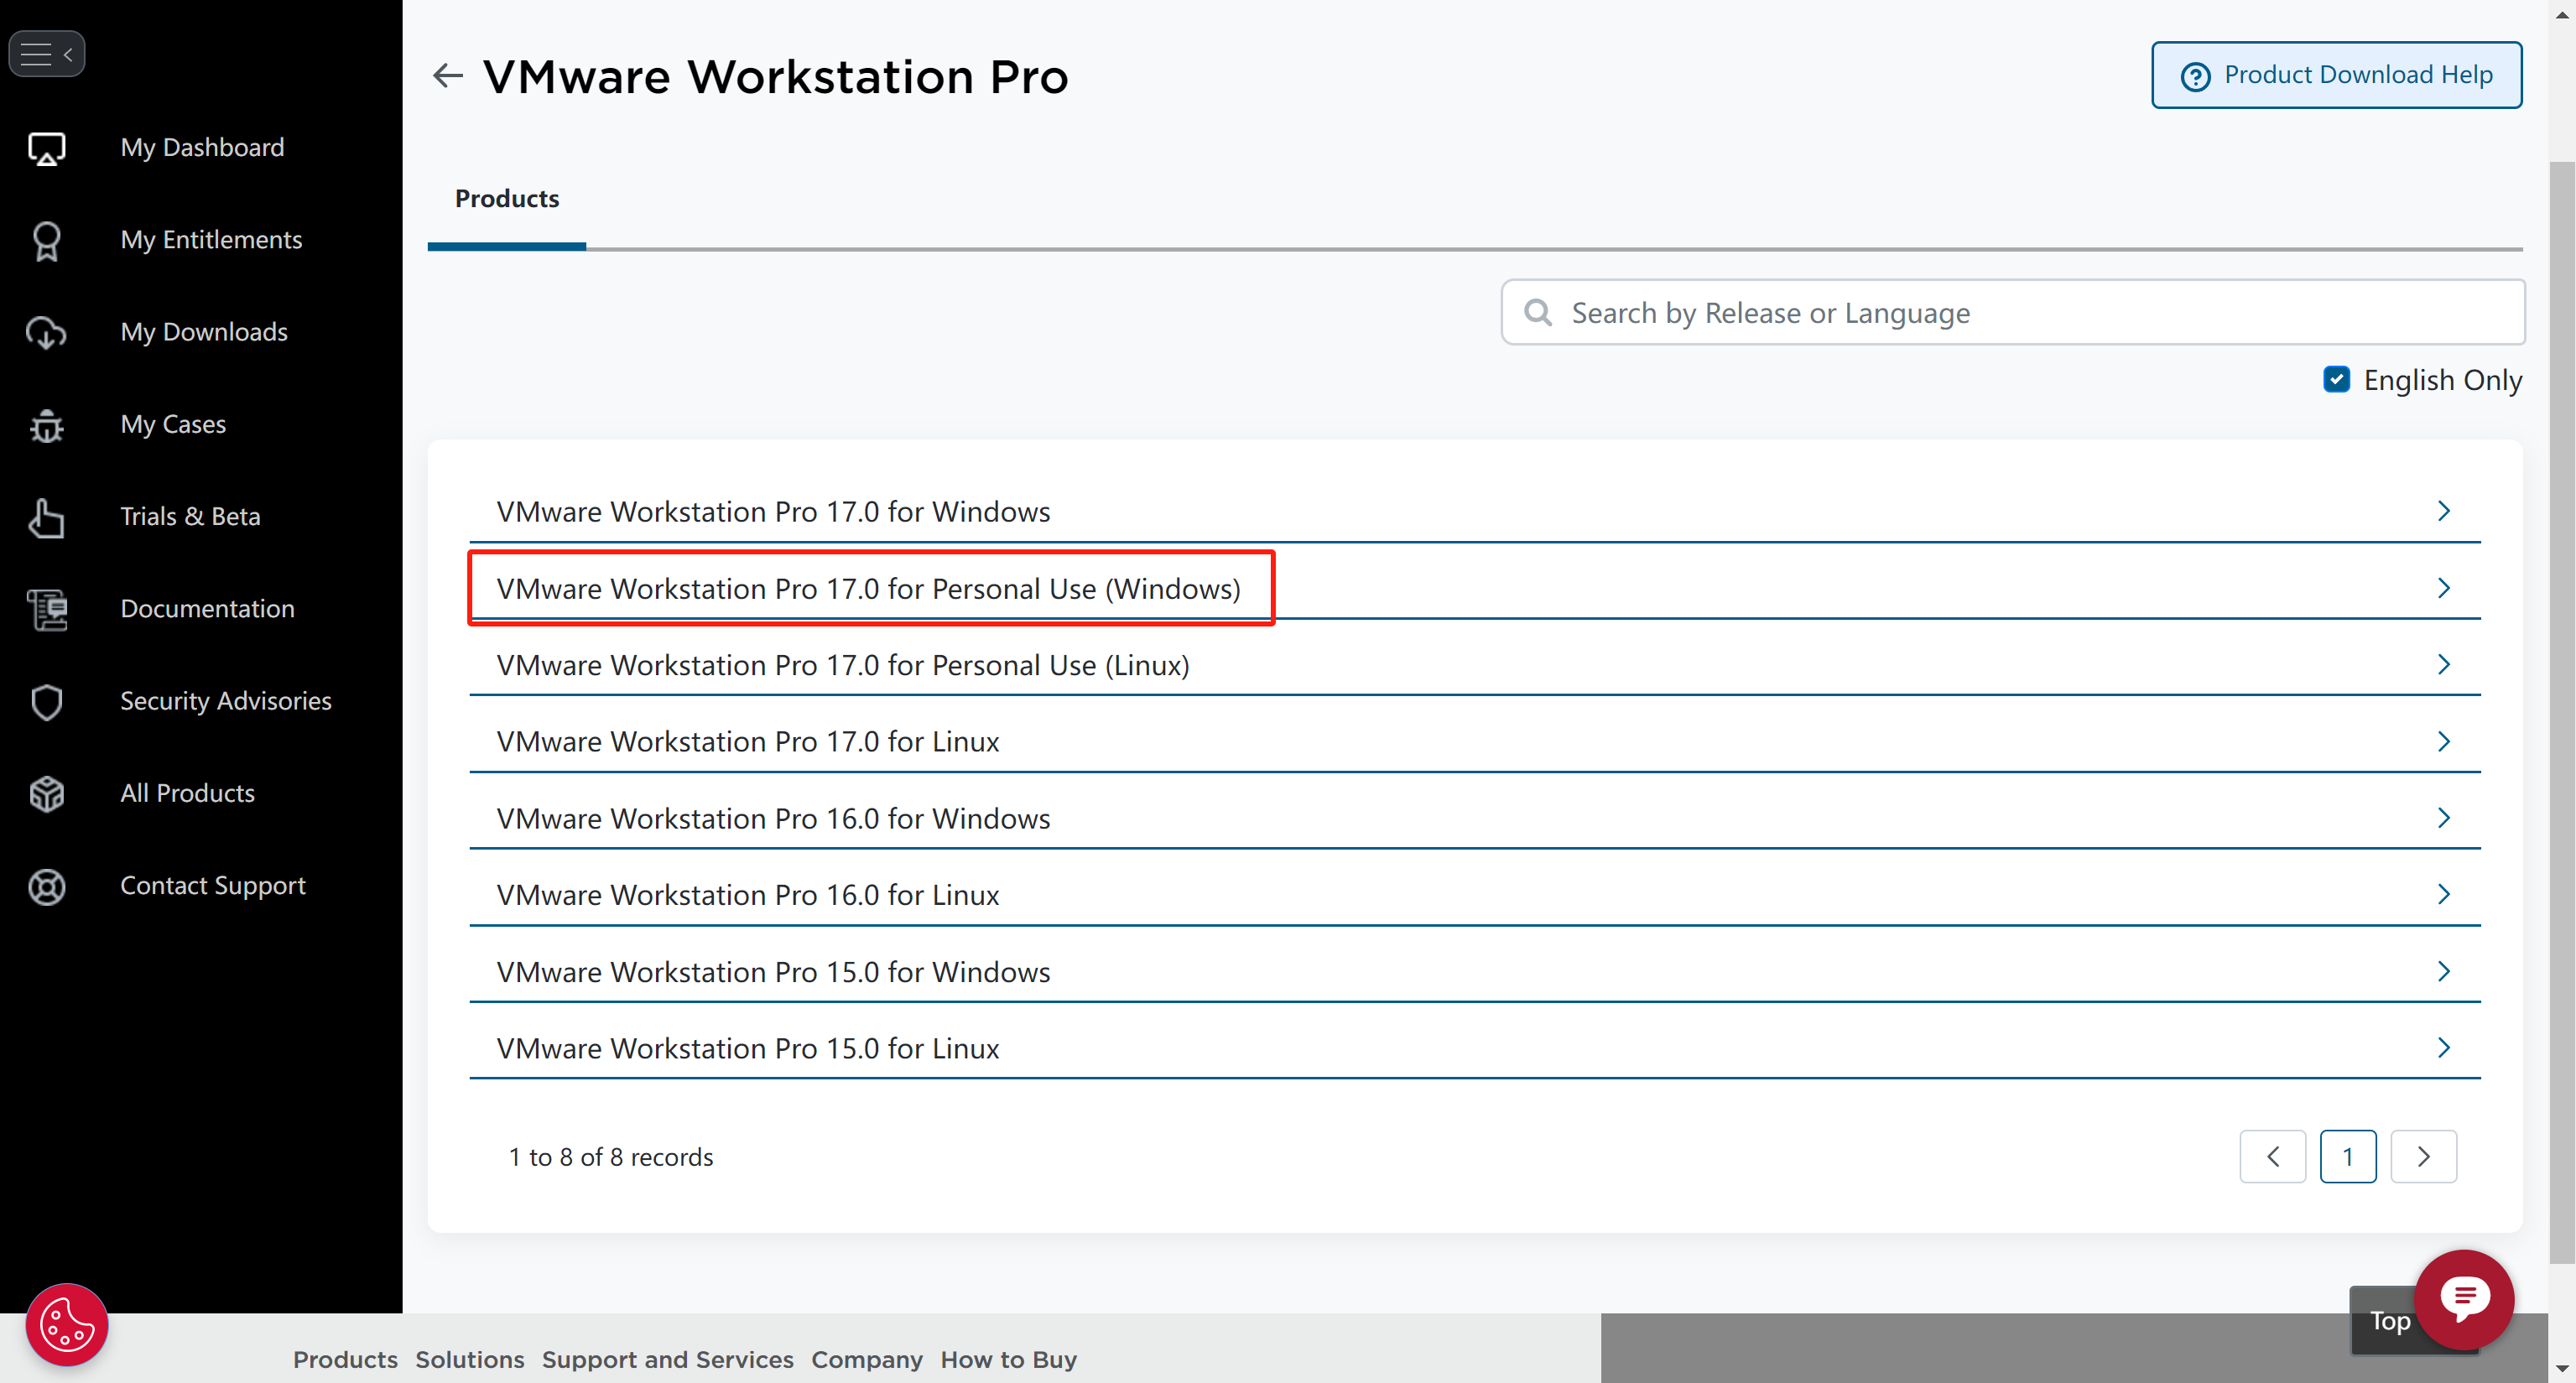Toggle the English Only checkbox
Viewport: 2576px width, 1383px height.
[x=2336, y=378]
